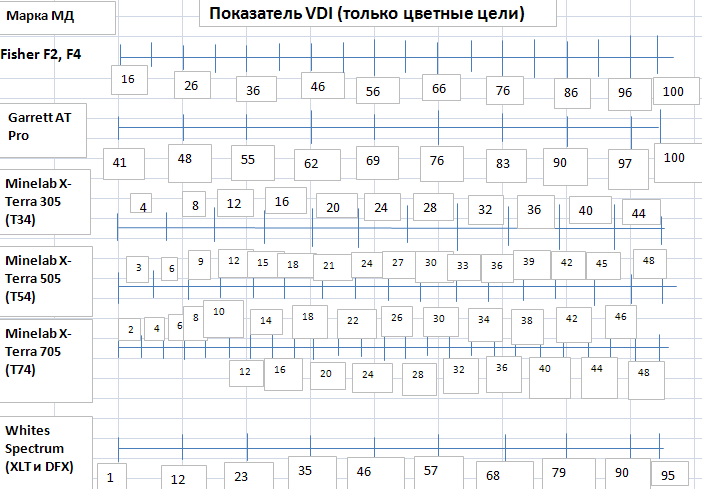Screen dimensions: 702x489
Task: Click the '39' box in the X-Terra 505 row
Action: coord(532,265)
